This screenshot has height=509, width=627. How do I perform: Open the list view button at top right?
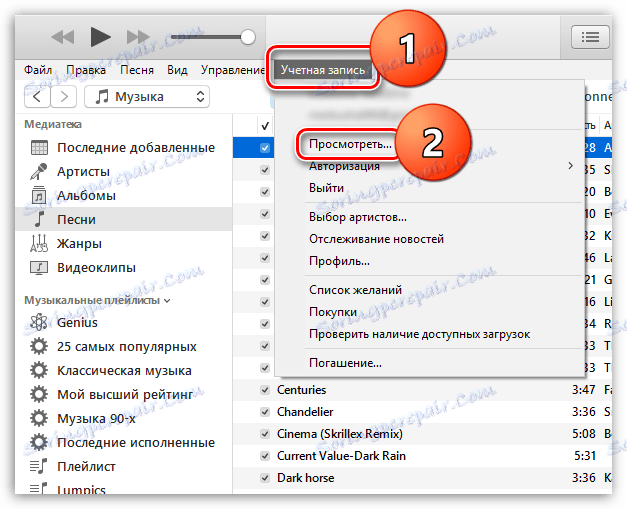[590, 37]
